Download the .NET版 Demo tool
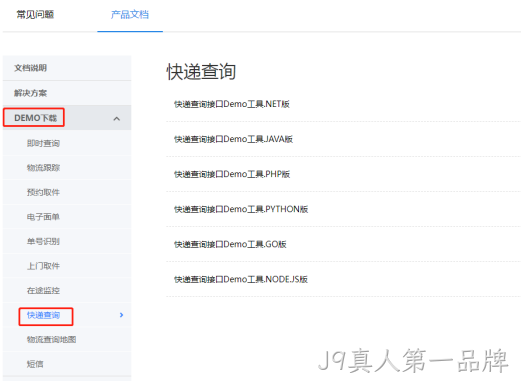This screenshot has height=383, width=521. pyautogui.click(x=232, y=104)
